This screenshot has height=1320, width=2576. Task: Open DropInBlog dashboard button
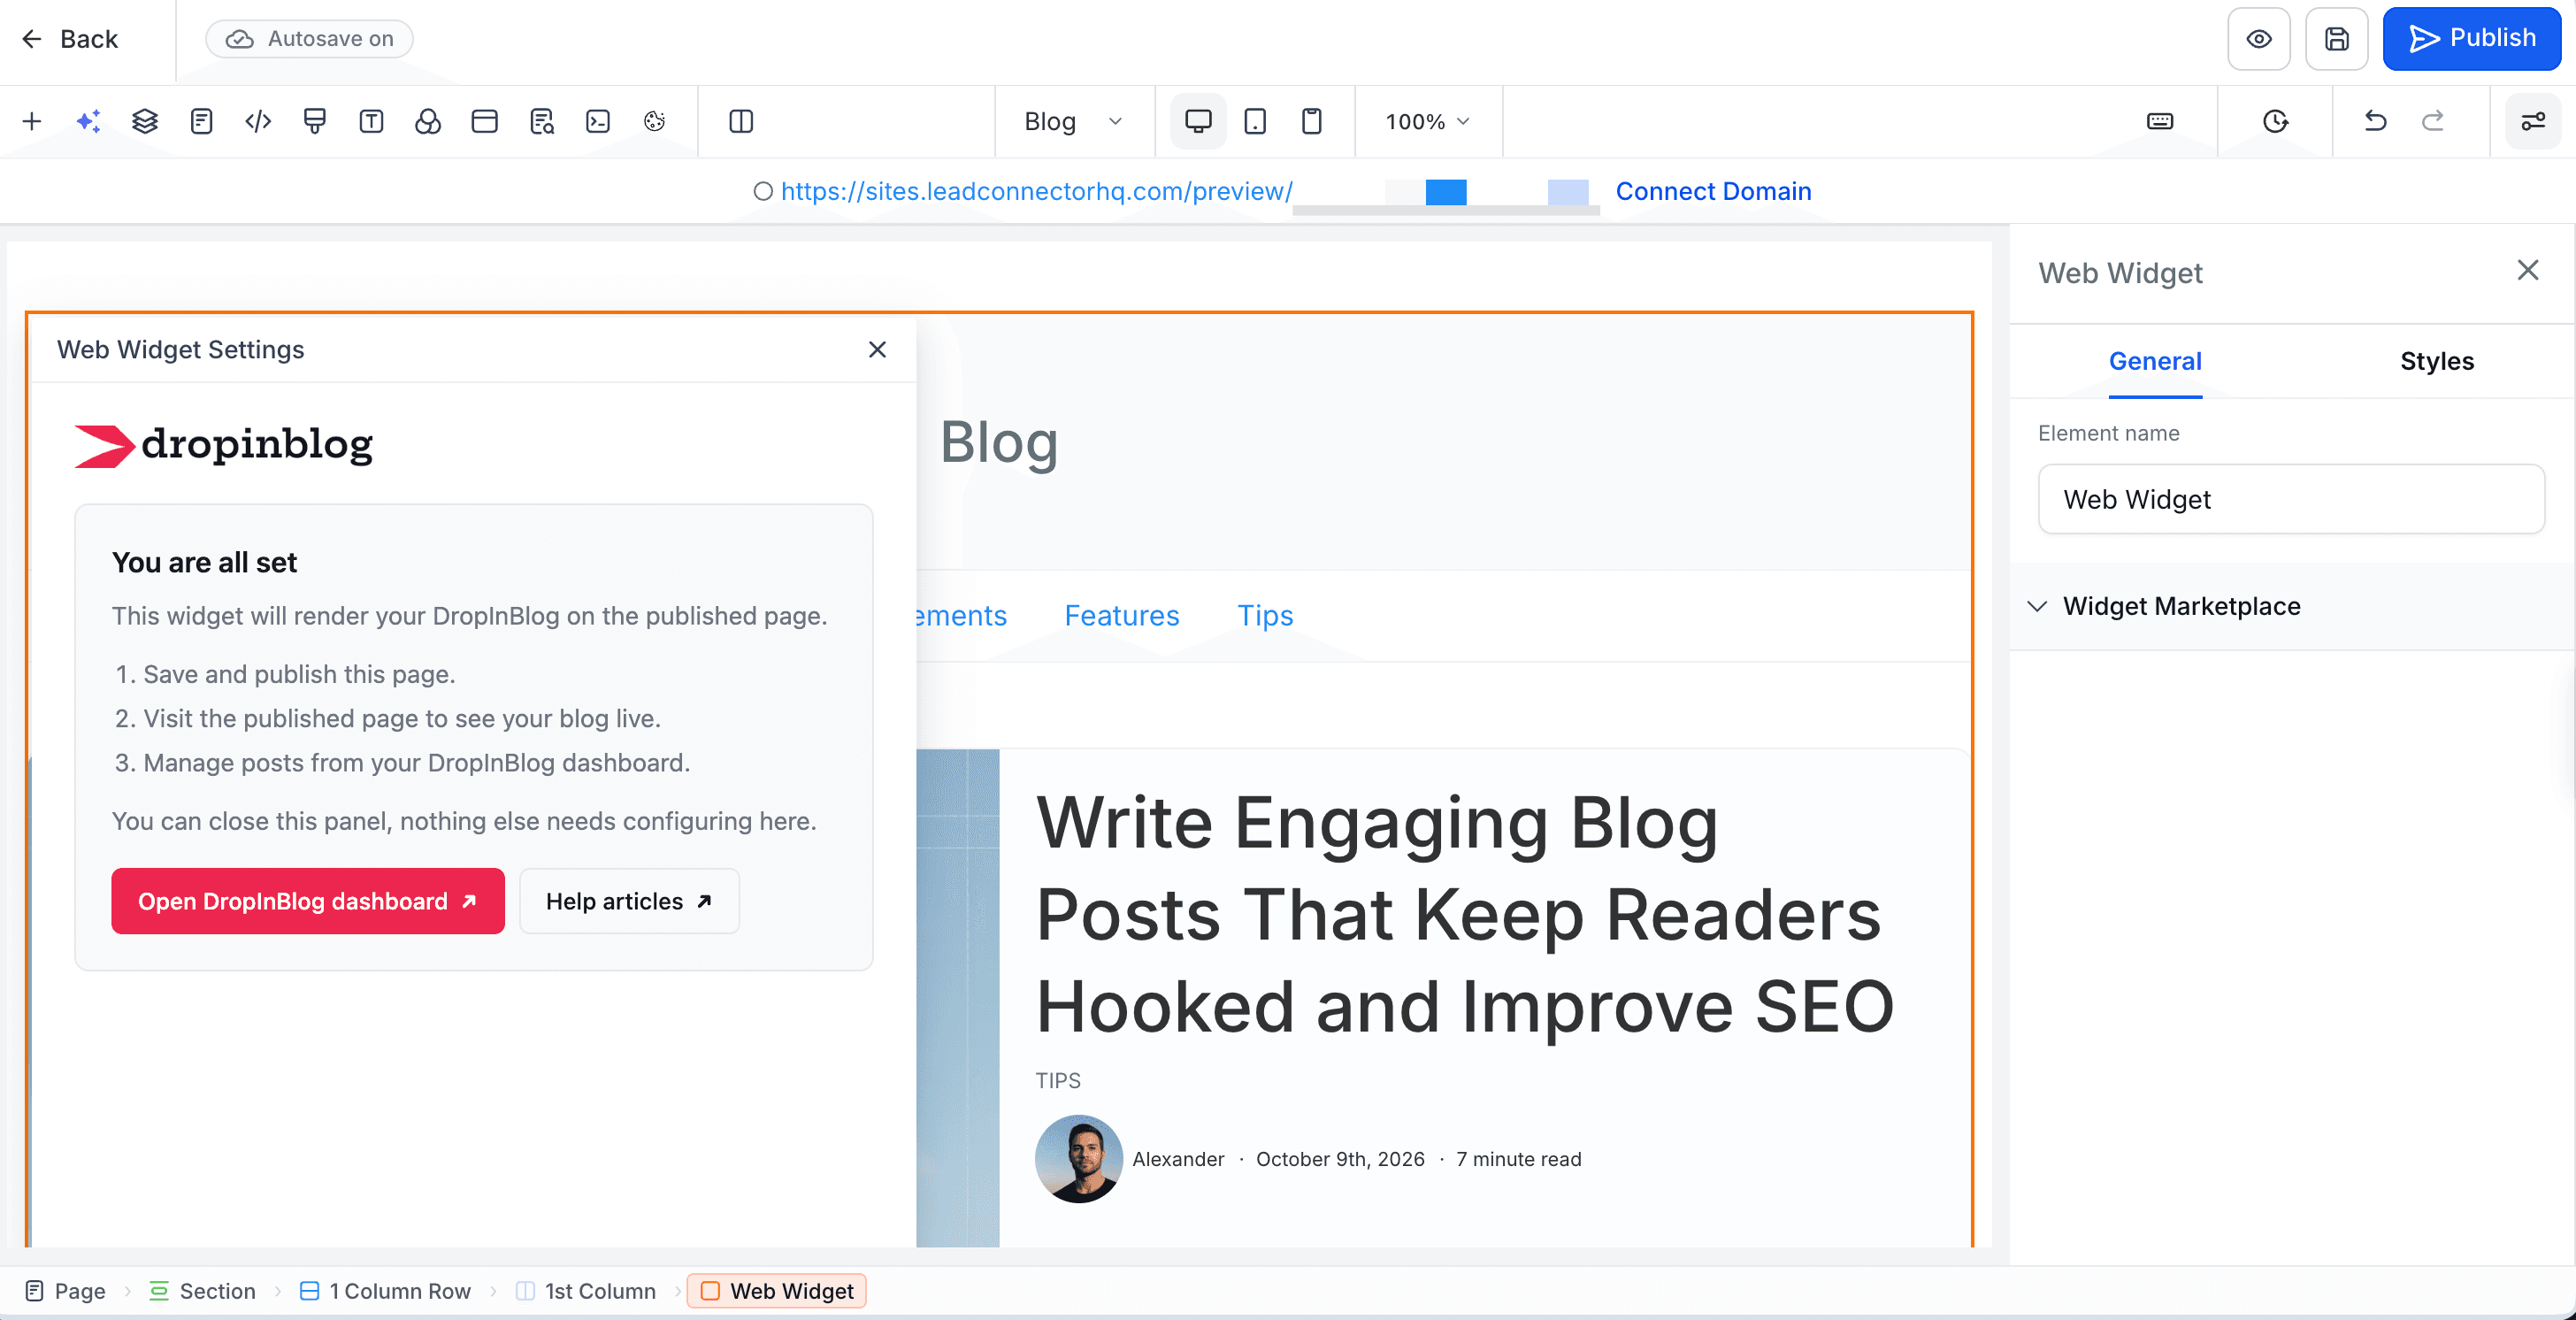[308, 901]
